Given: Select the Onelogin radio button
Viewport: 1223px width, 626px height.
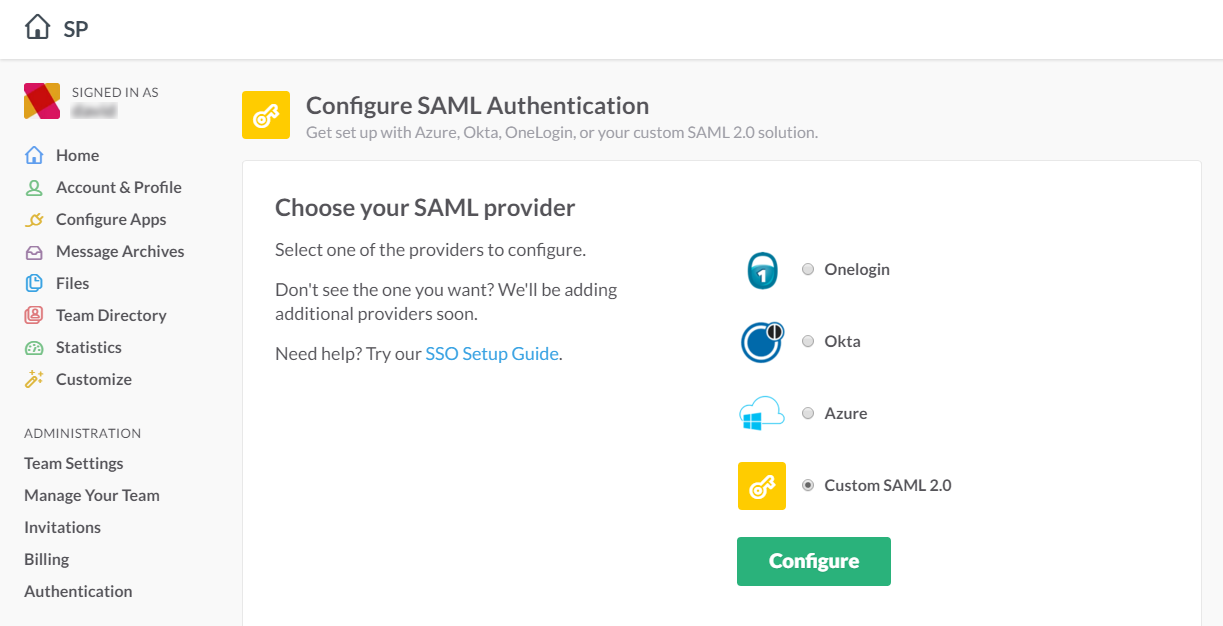Looking at the screenshot, I should point(808,269).
